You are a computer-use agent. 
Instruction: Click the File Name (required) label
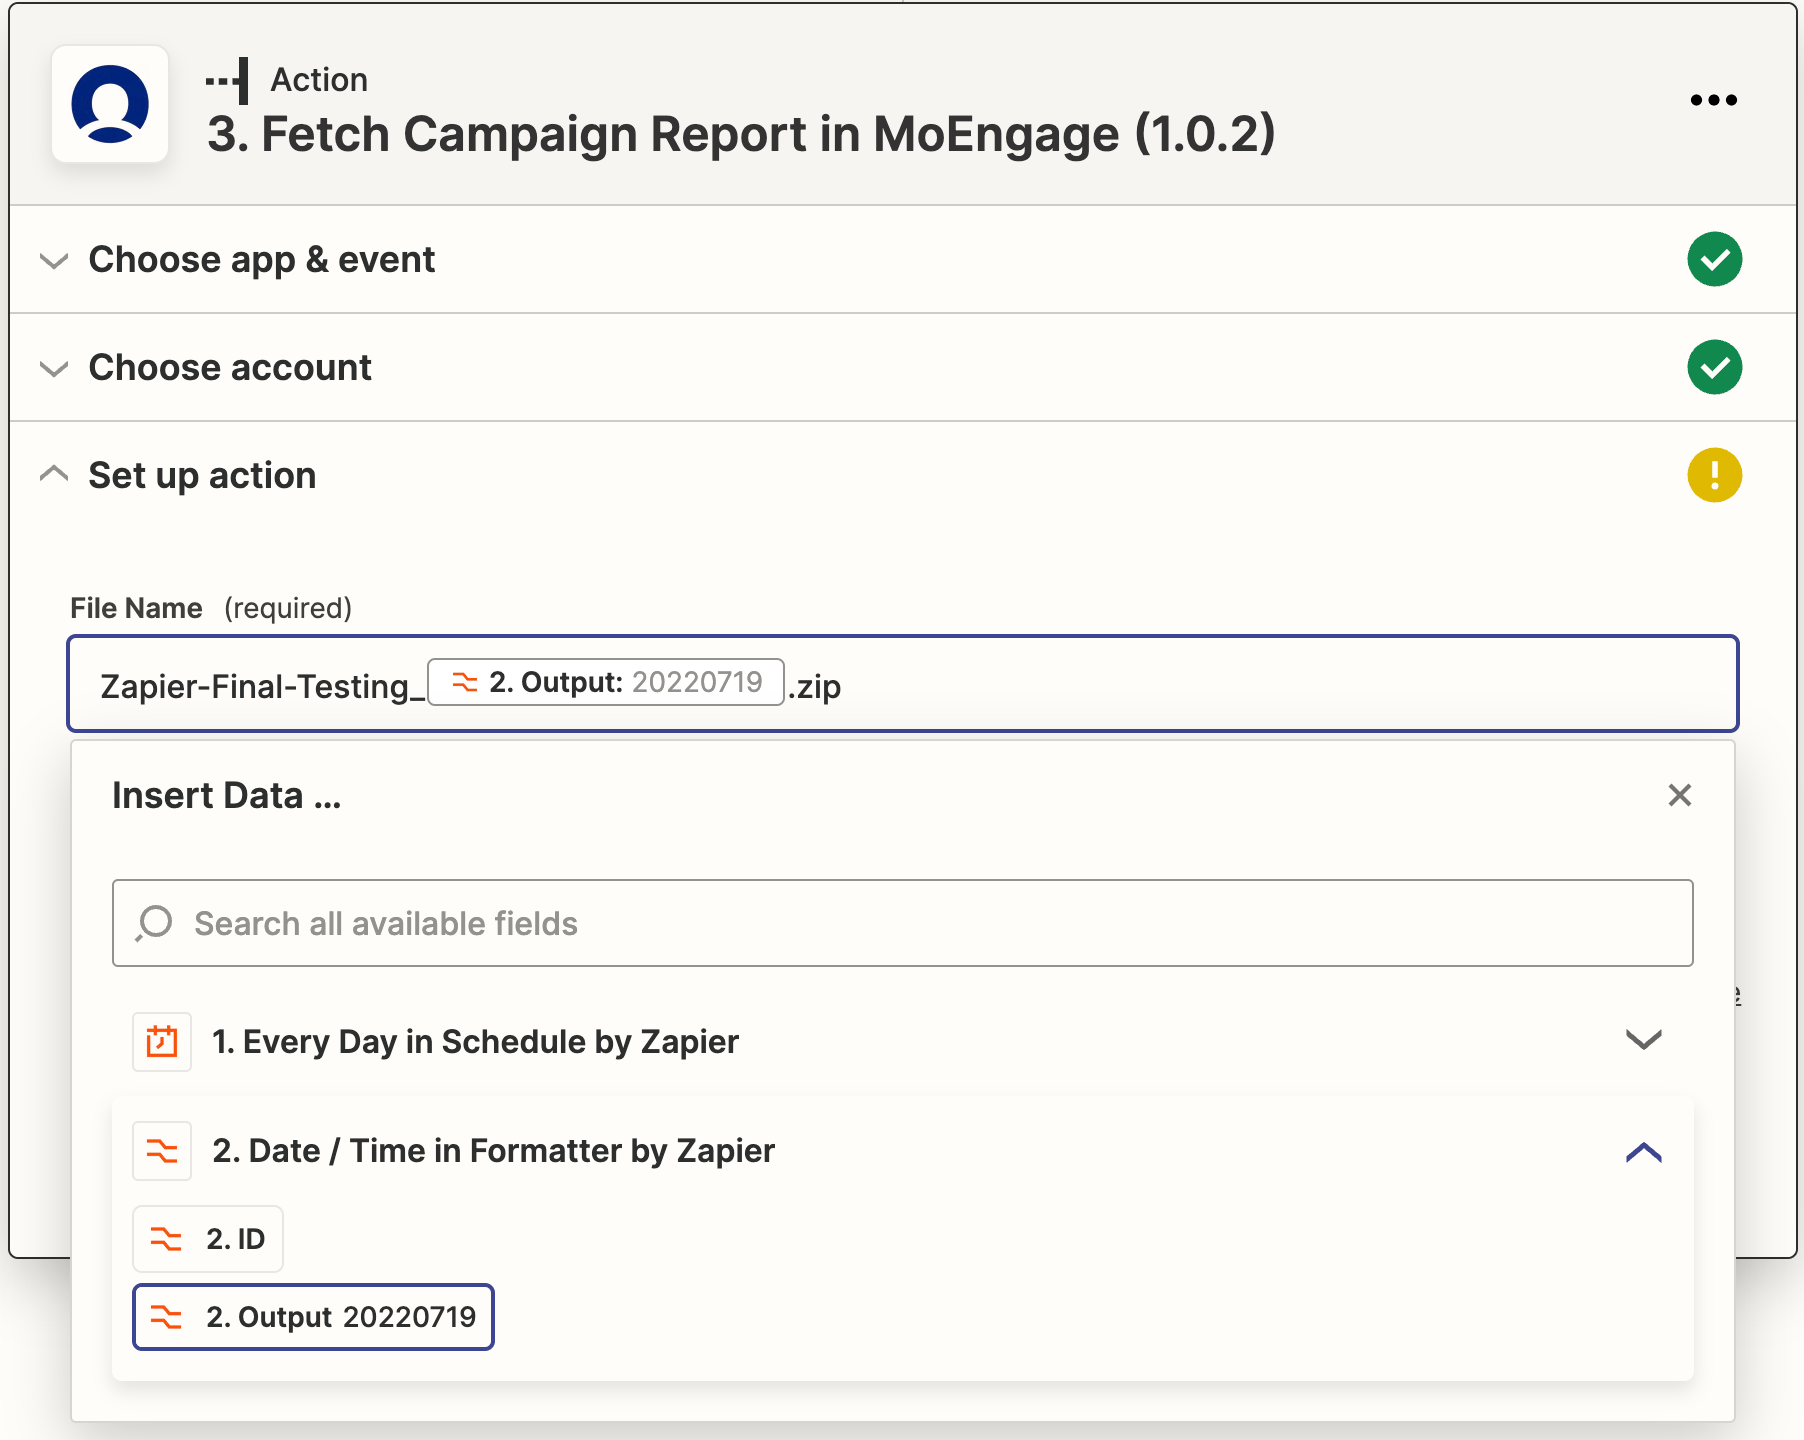(211, 608)
